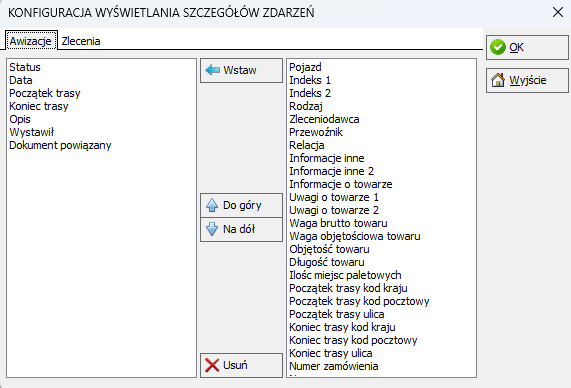The image size is (571, 388).
Task: Select Początek trasy kod pocztowy entry
Action: (359, 301)
